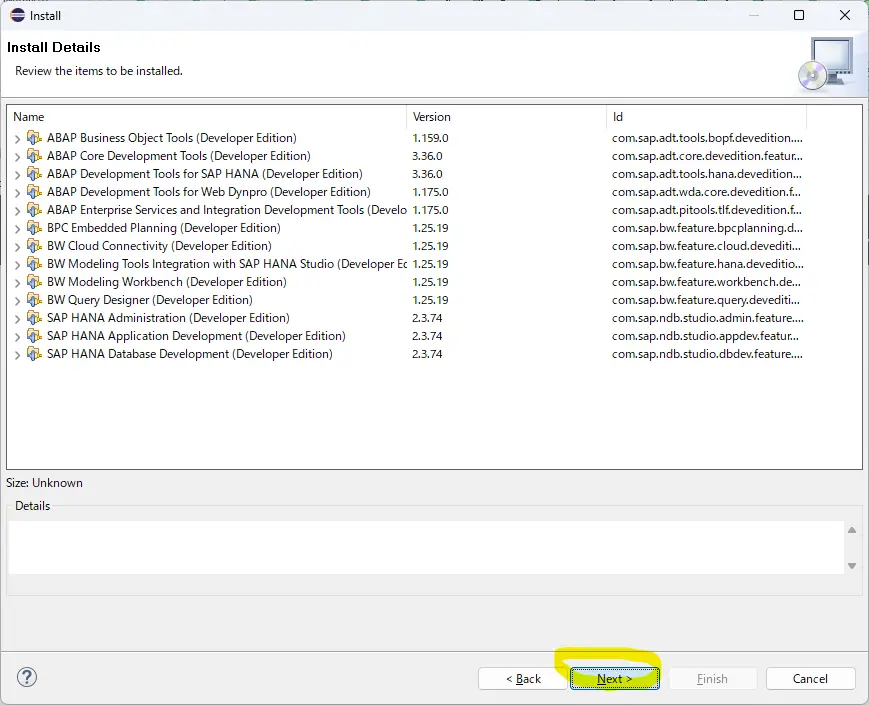This screenshot has height=705, width=869.
Task: Click the ABAP Core Development Tools feature icon
Action: [x=34, y=156]
